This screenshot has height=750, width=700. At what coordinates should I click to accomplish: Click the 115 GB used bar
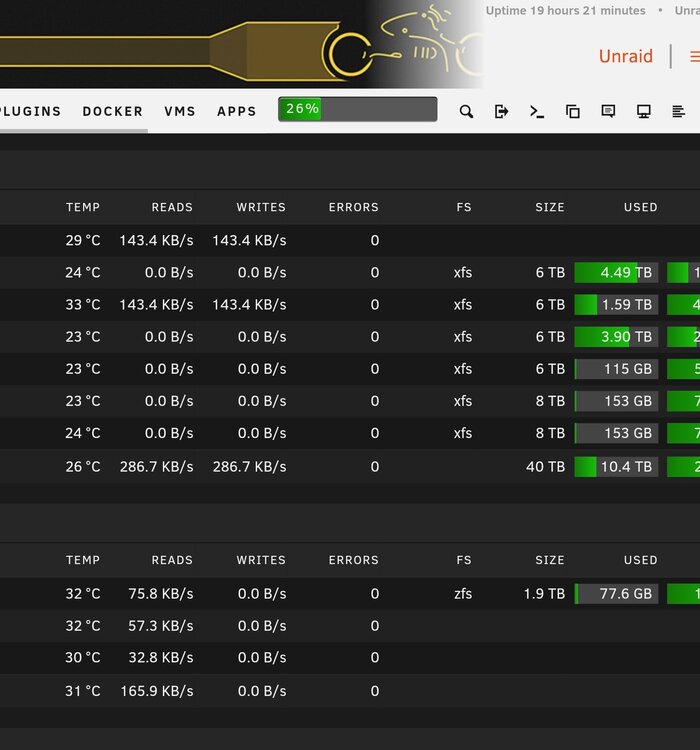(616, 369)
